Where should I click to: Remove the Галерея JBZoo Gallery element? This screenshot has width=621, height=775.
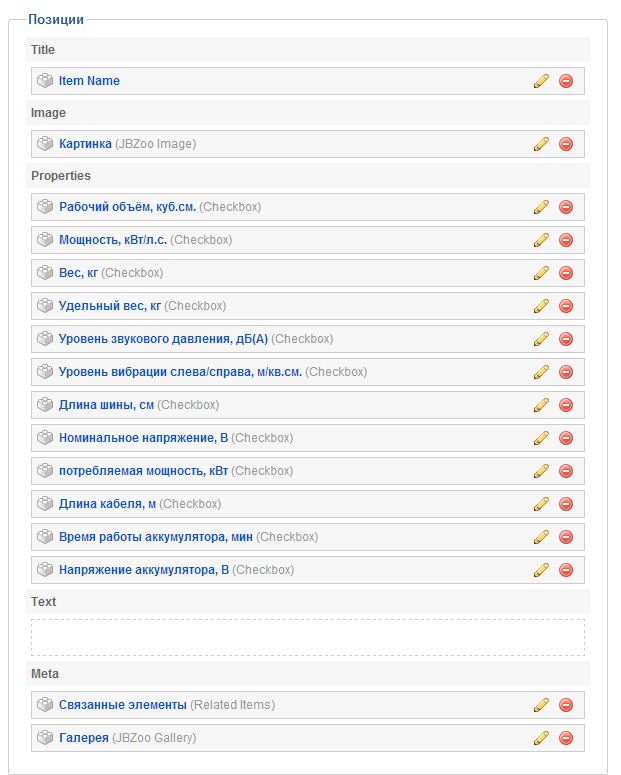pyautogui.click(x=566, y=738)
